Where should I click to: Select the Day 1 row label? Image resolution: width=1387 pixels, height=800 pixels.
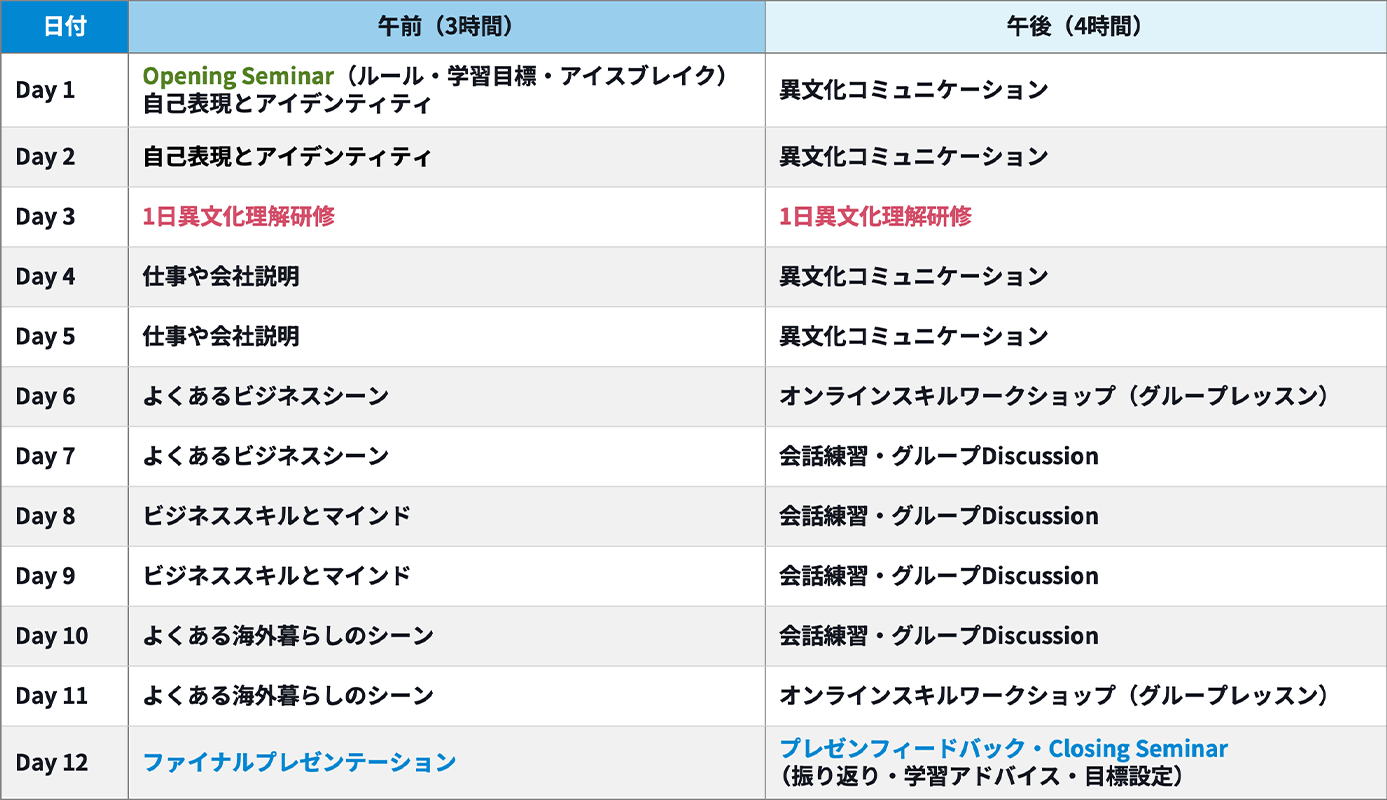tap(45, 90)
